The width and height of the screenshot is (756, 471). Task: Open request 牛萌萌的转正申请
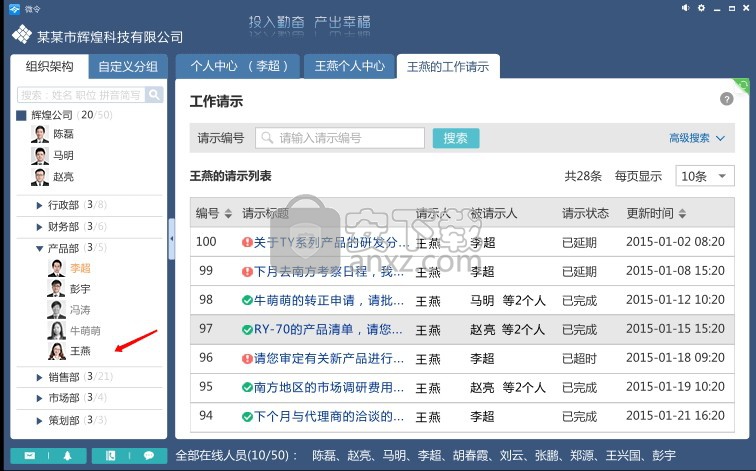tap(329, 301)
